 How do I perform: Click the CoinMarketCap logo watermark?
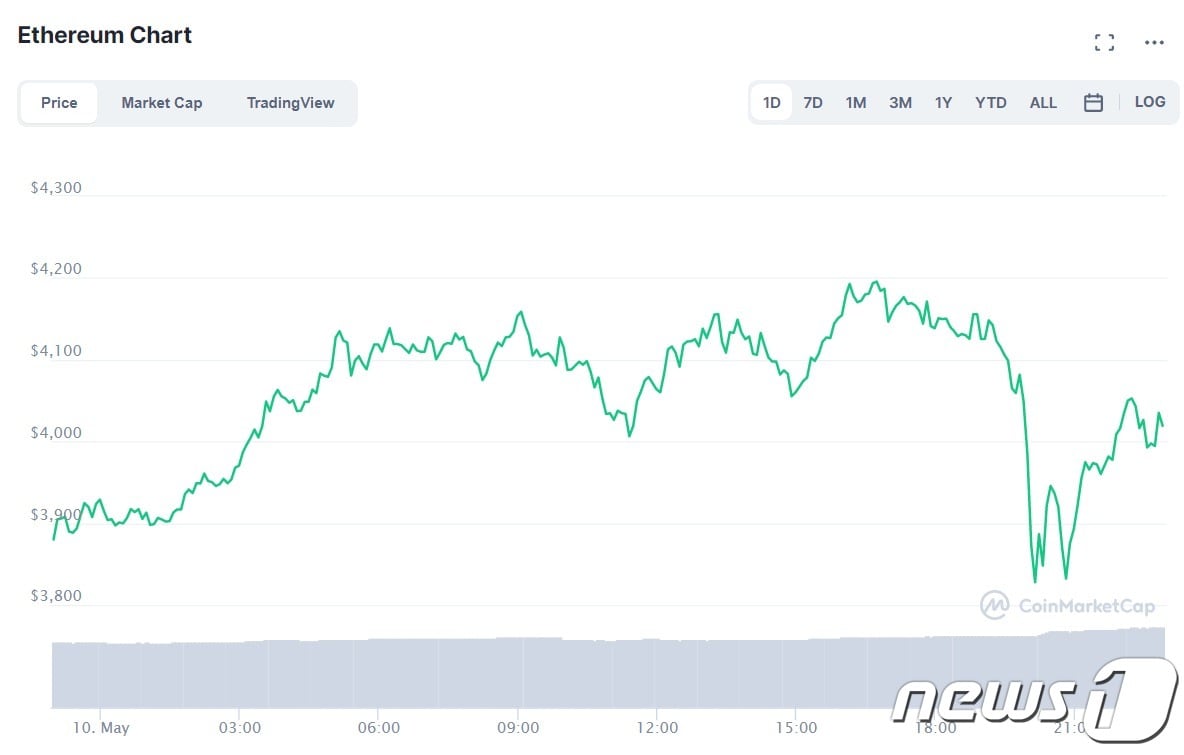(1067, 605)
